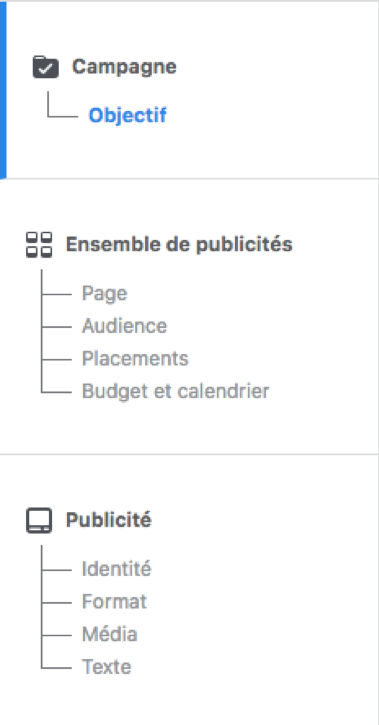This screenshot has height=725, width=379.
Task: Click the blue active-section indicator bar
Action: point(3,90)
